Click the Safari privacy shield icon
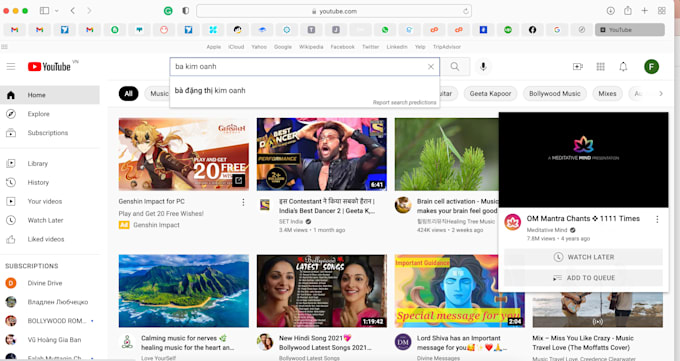The image size is (680, 361). pyautogui.click(x=186, y=11)
